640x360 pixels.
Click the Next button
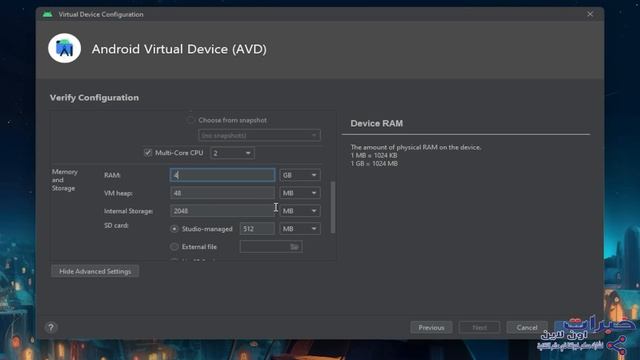point(479,327)
